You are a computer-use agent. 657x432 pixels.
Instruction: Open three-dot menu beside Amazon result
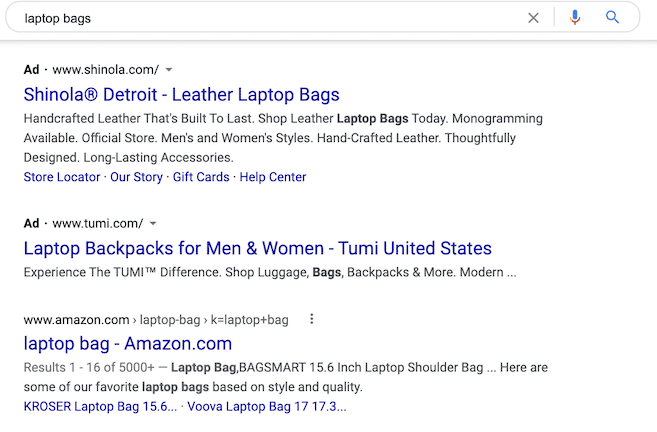click(312, 320)
